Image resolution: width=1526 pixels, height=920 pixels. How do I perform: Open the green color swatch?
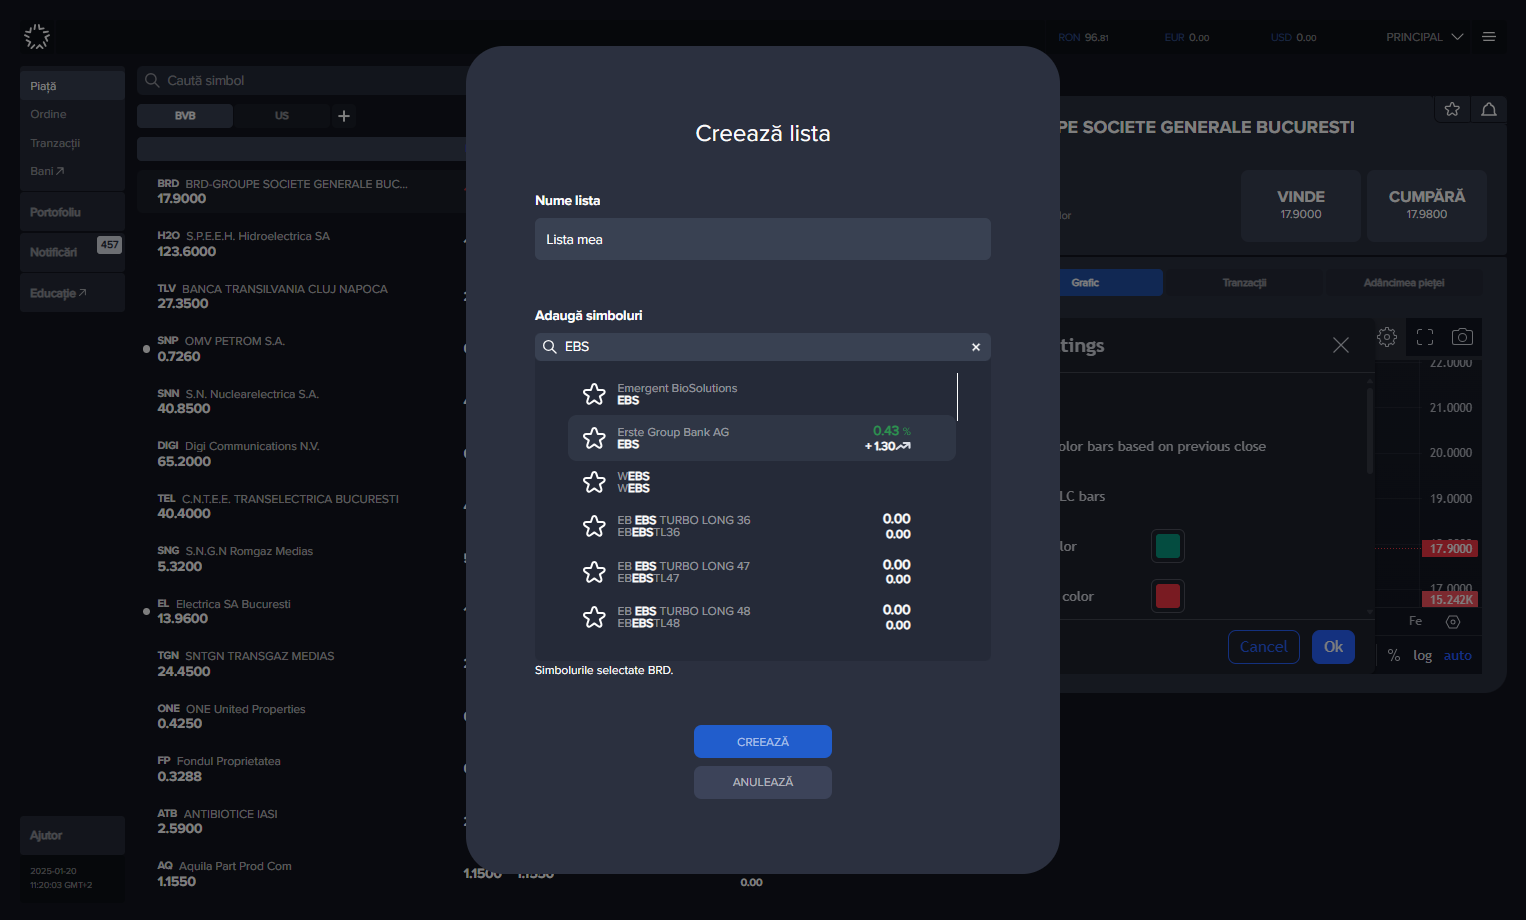click(x=1168, y=546)
